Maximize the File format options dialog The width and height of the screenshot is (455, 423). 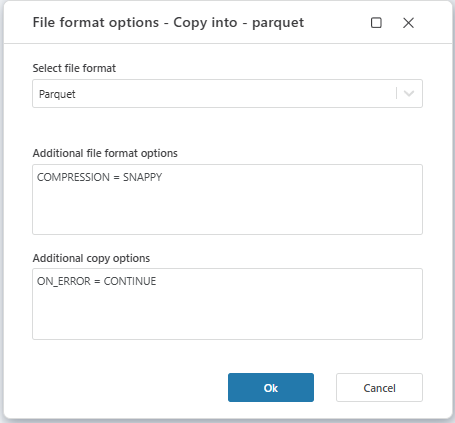(x=376, y=23)
